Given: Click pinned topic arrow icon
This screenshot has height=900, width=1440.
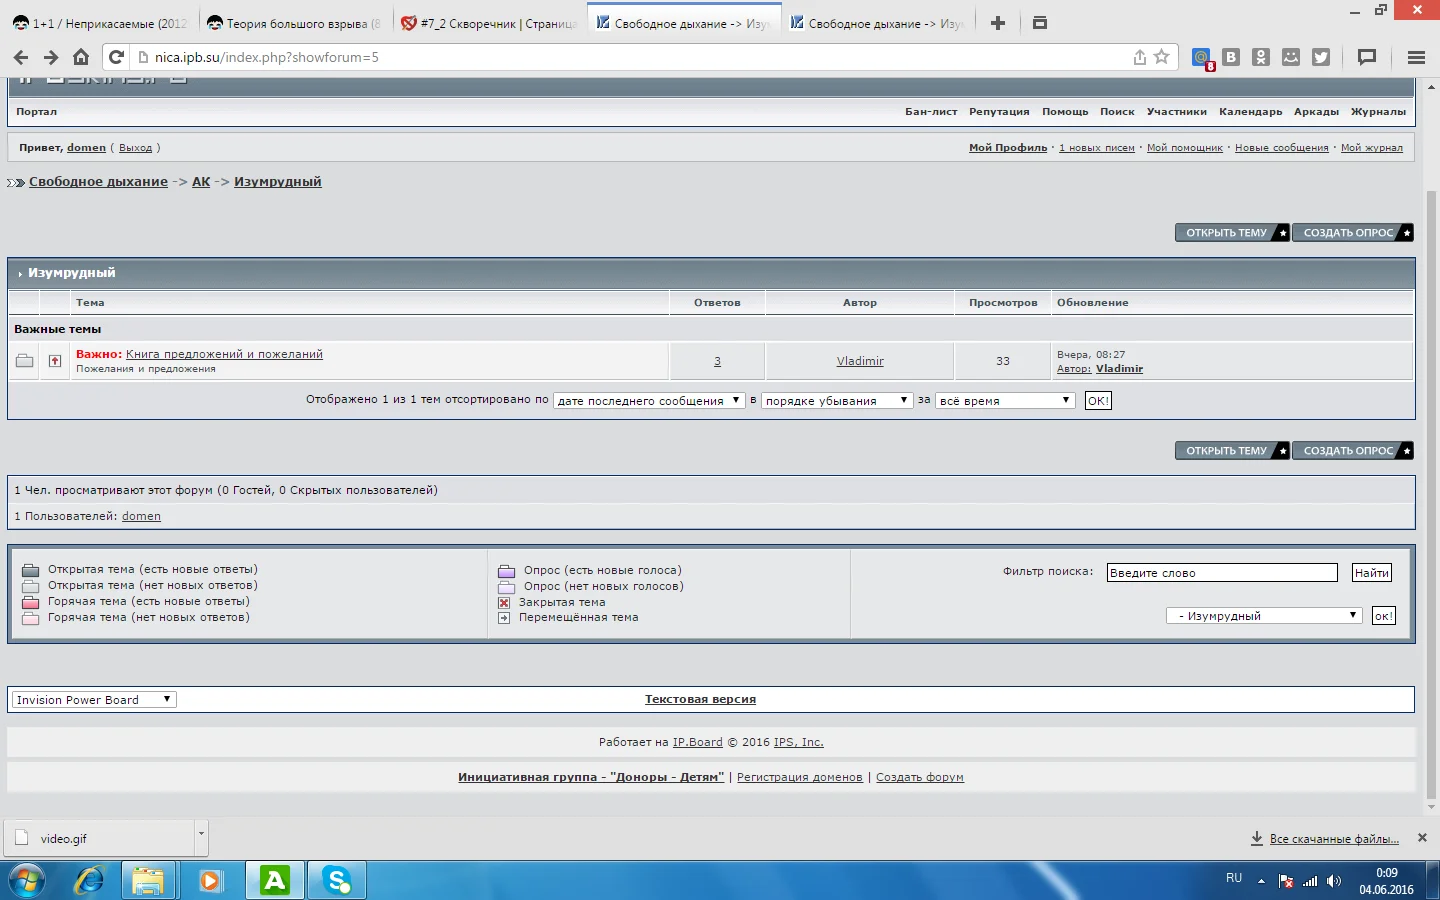Looking at the screenshot, I should 55,361.
